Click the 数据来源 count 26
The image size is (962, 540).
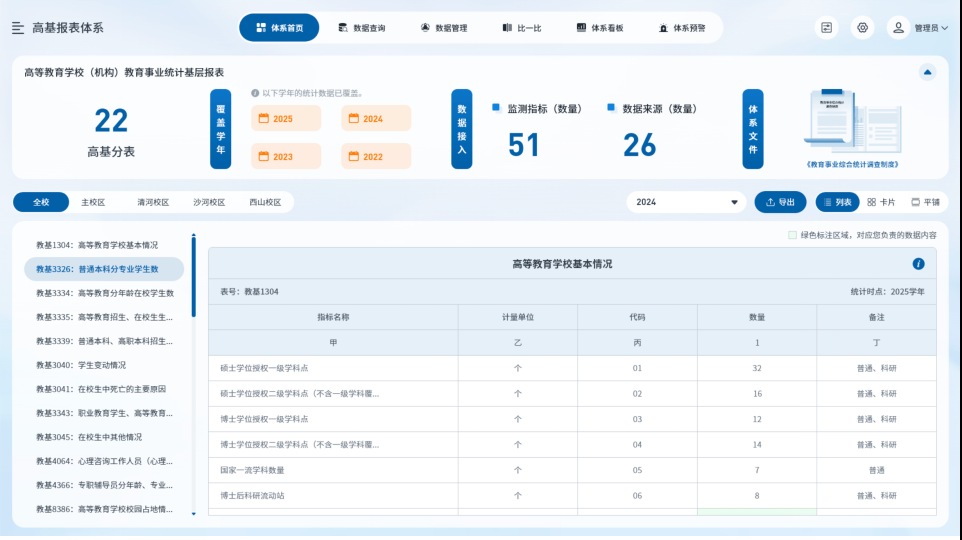click(639, 145)
